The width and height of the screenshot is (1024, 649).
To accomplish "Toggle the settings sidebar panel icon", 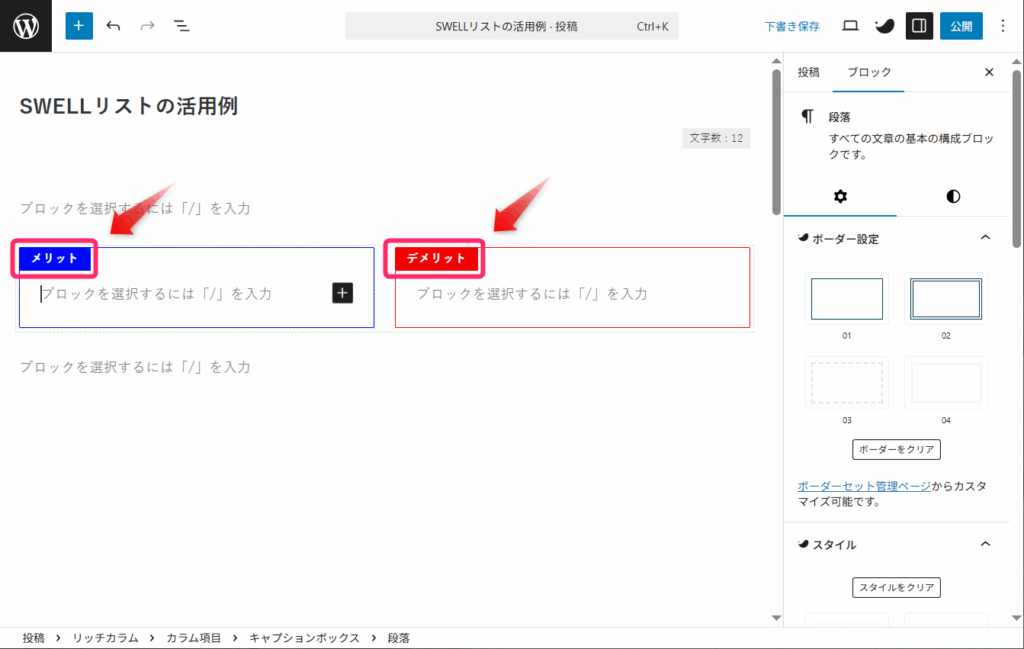I will 919,26.
